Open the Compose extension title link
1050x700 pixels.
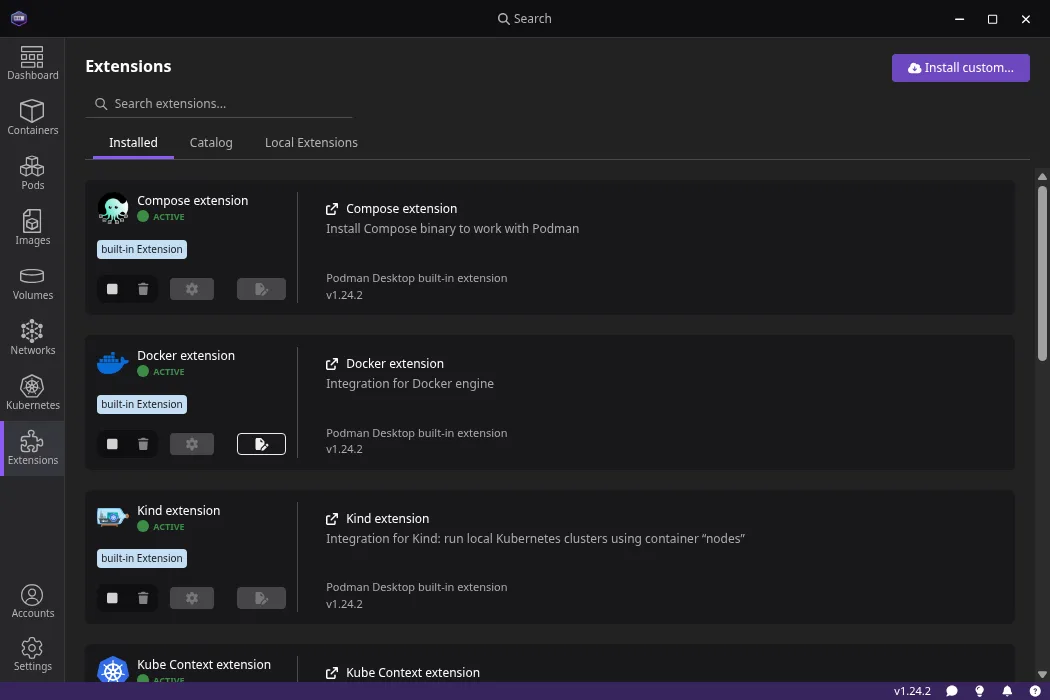[x=402, y=209]
